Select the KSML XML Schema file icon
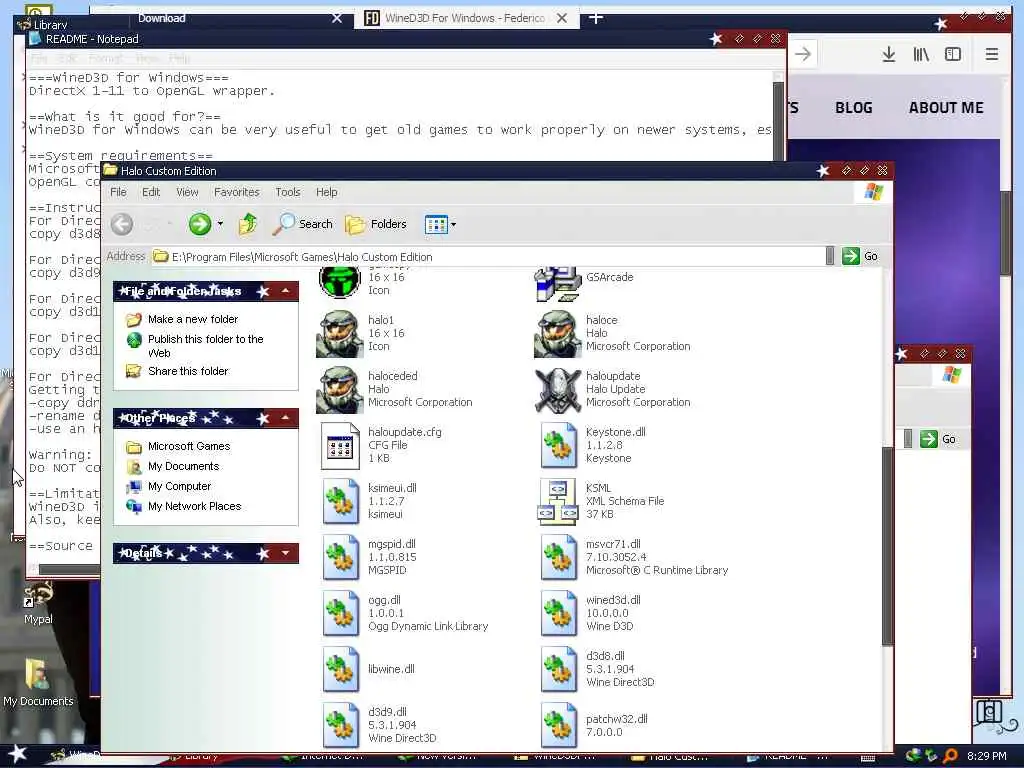The width and height of the screenshot is (1024, 768). [558, 502]
